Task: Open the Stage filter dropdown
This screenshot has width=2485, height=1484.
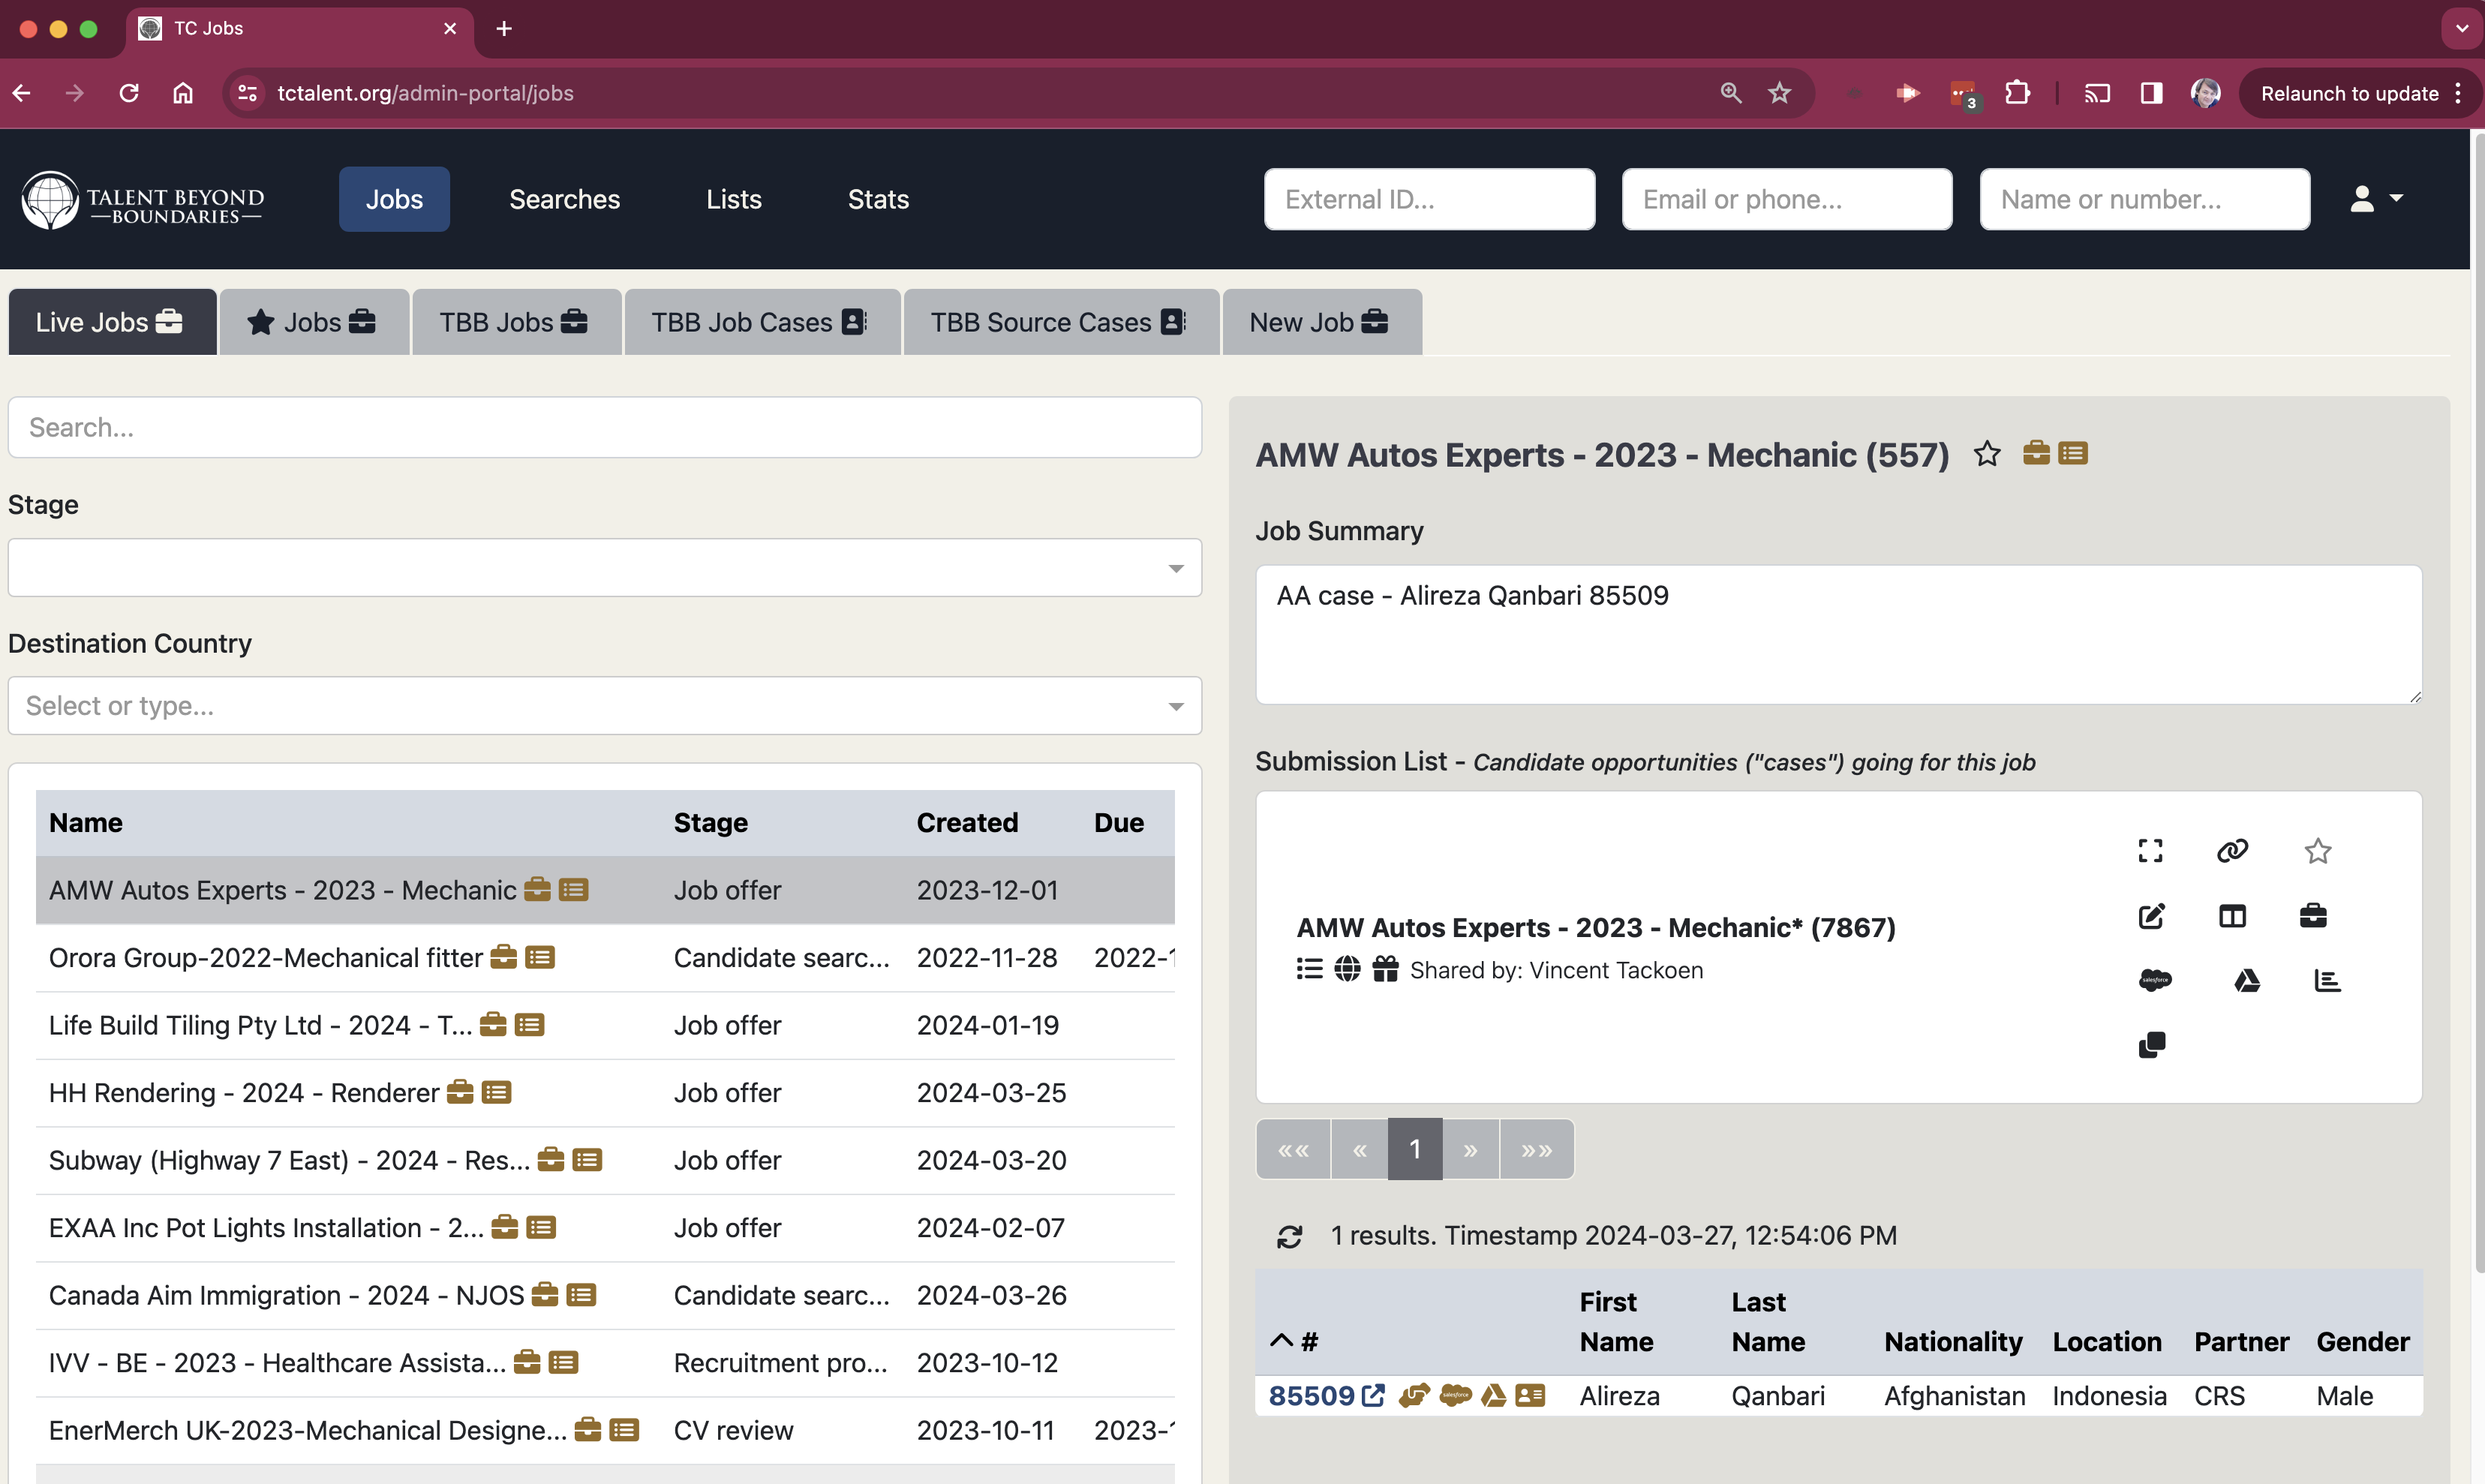Action: 604,568
